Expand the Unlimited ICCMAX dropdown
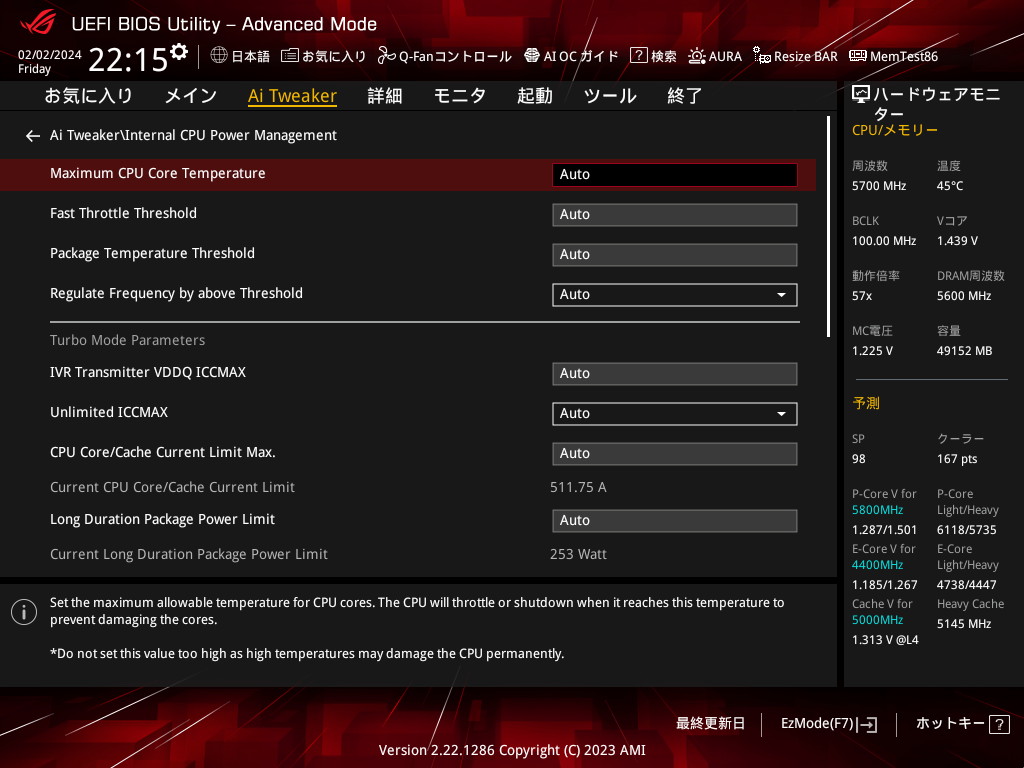 tap(675, 413)
